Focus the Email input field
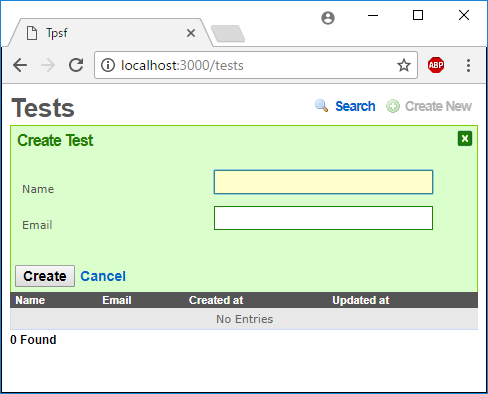This screenshot has height=394, width=488. tap(323, 218)
